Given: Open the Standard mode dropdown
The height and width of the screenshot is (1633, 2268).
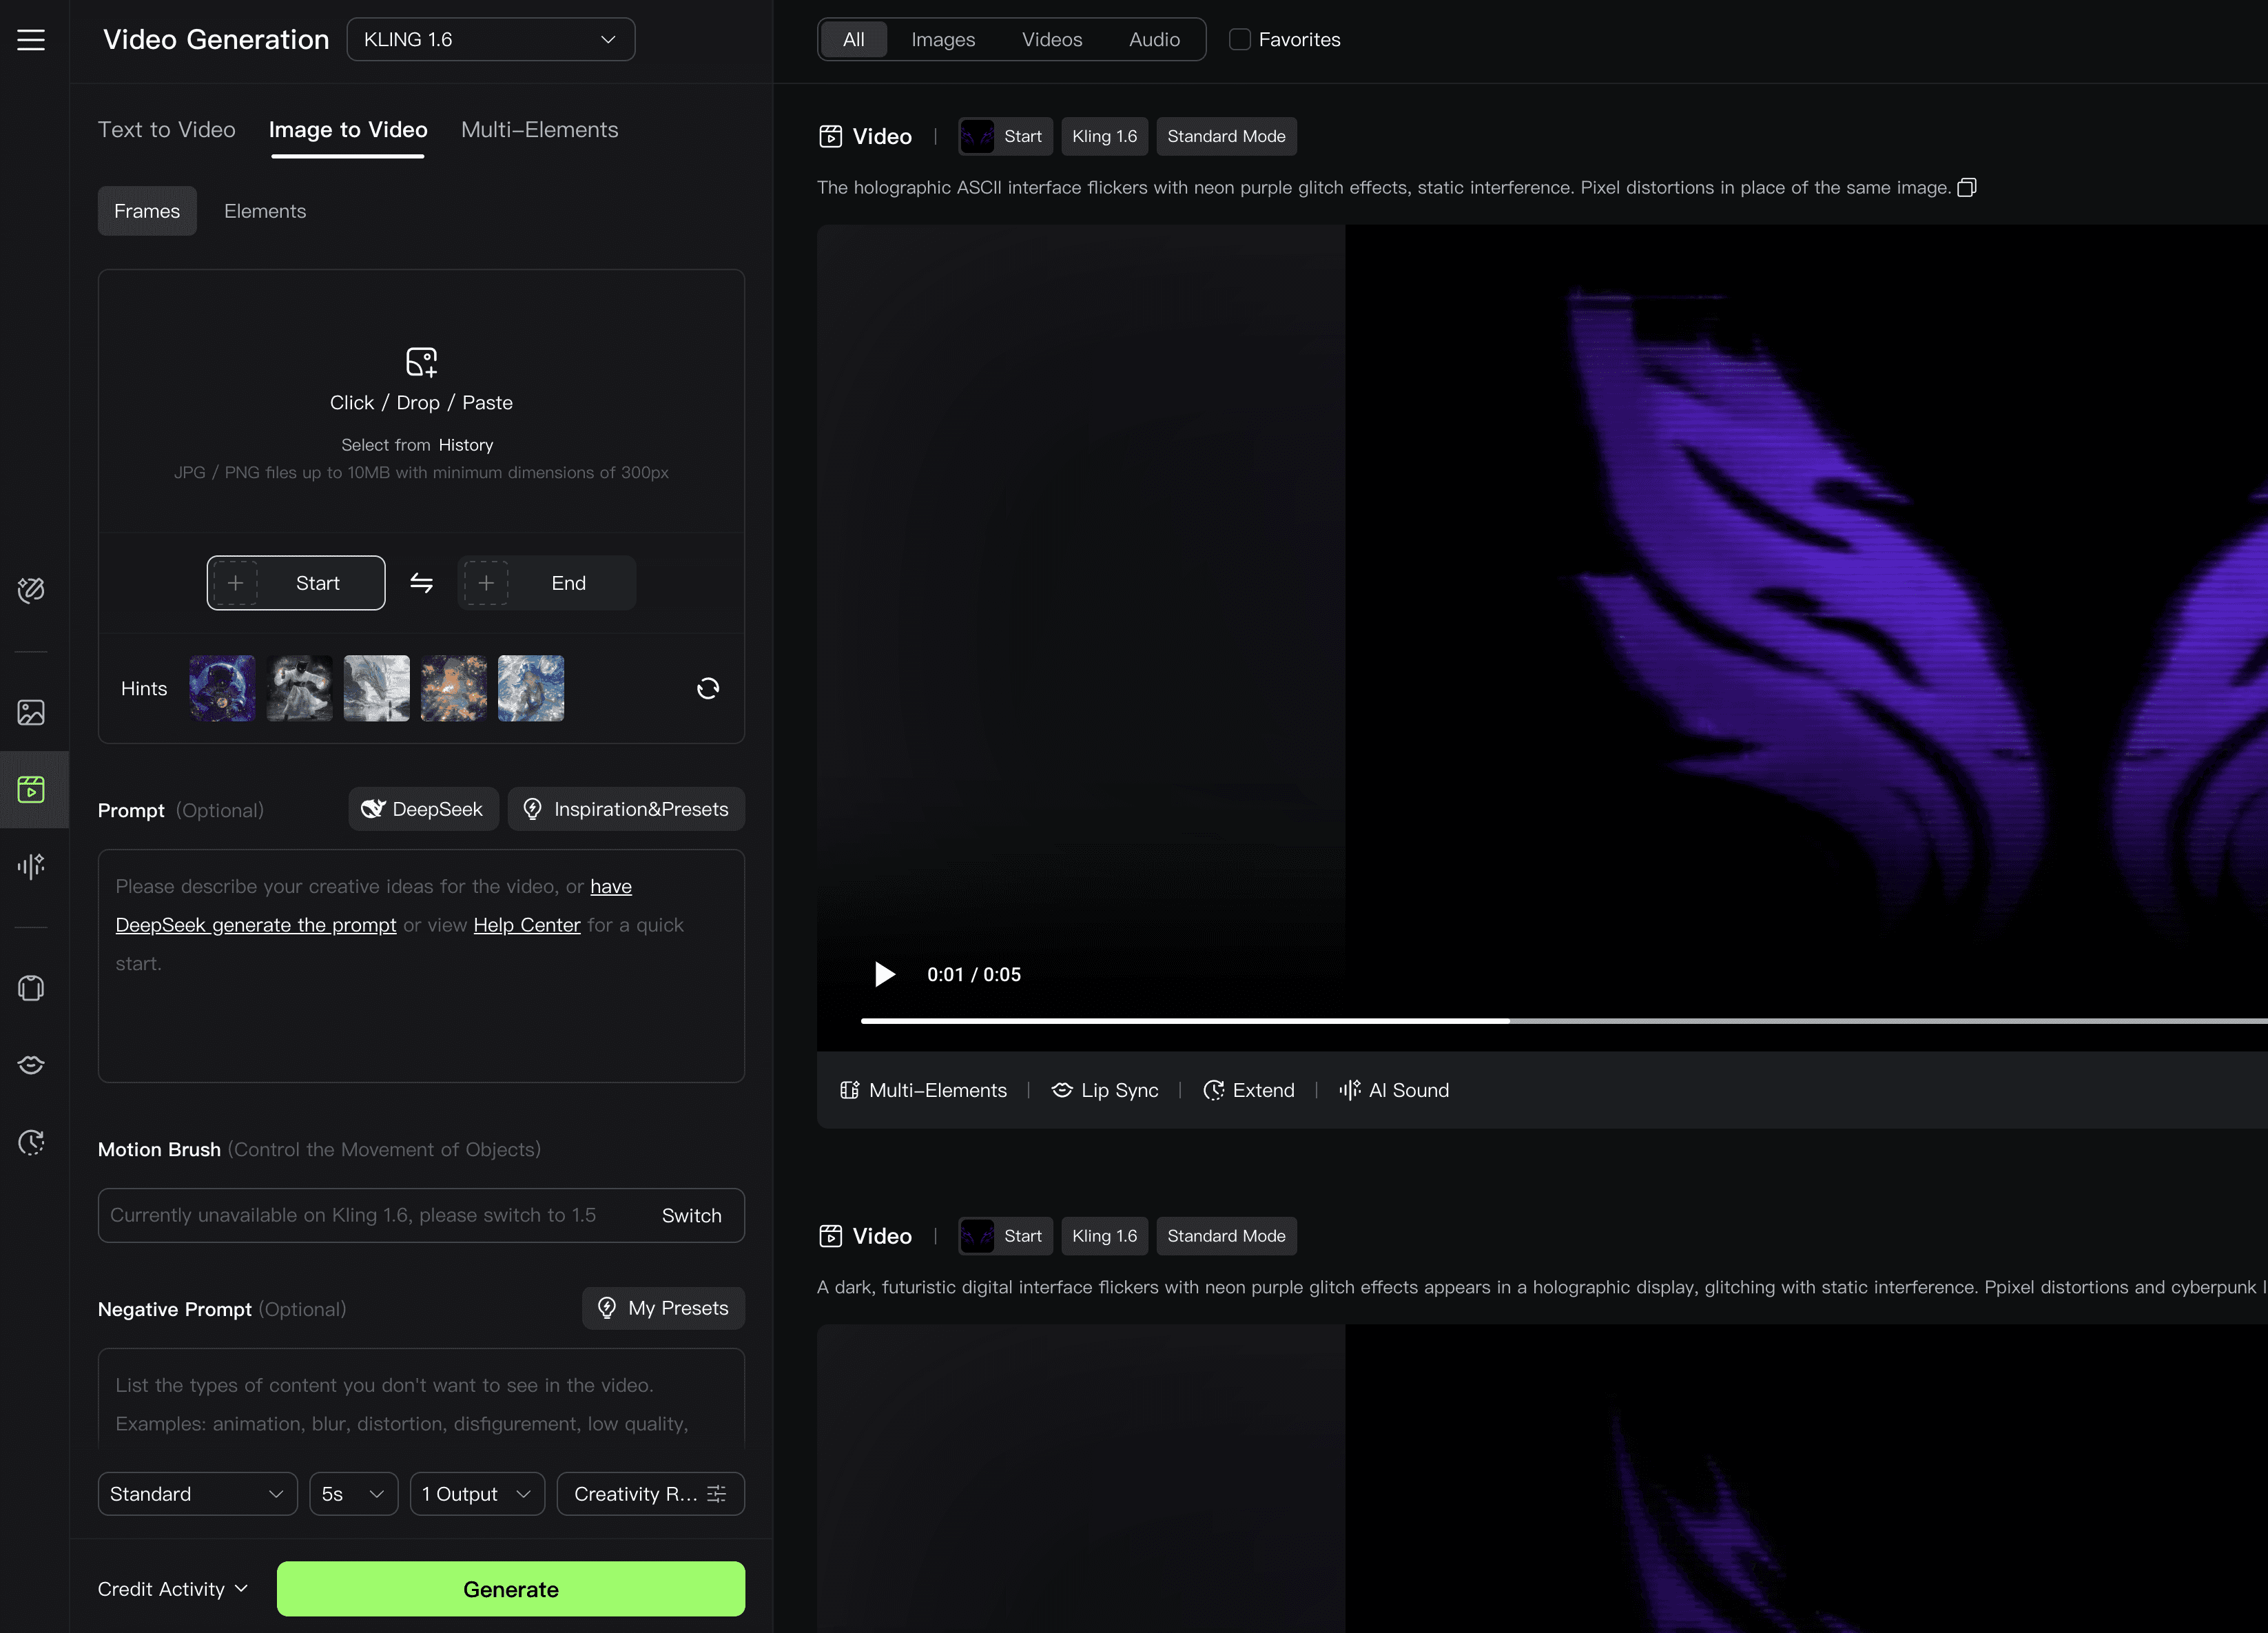Looking at the screenshot, I should click(198, 1494).
